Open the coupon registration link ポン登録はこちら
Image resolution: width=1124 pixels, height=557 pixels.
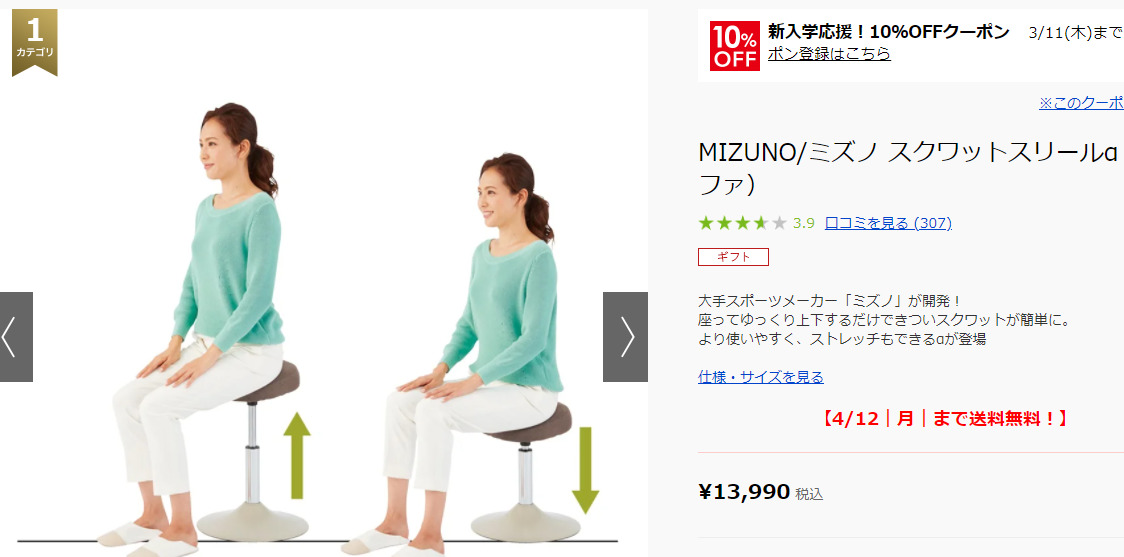(x=829, y=54)
